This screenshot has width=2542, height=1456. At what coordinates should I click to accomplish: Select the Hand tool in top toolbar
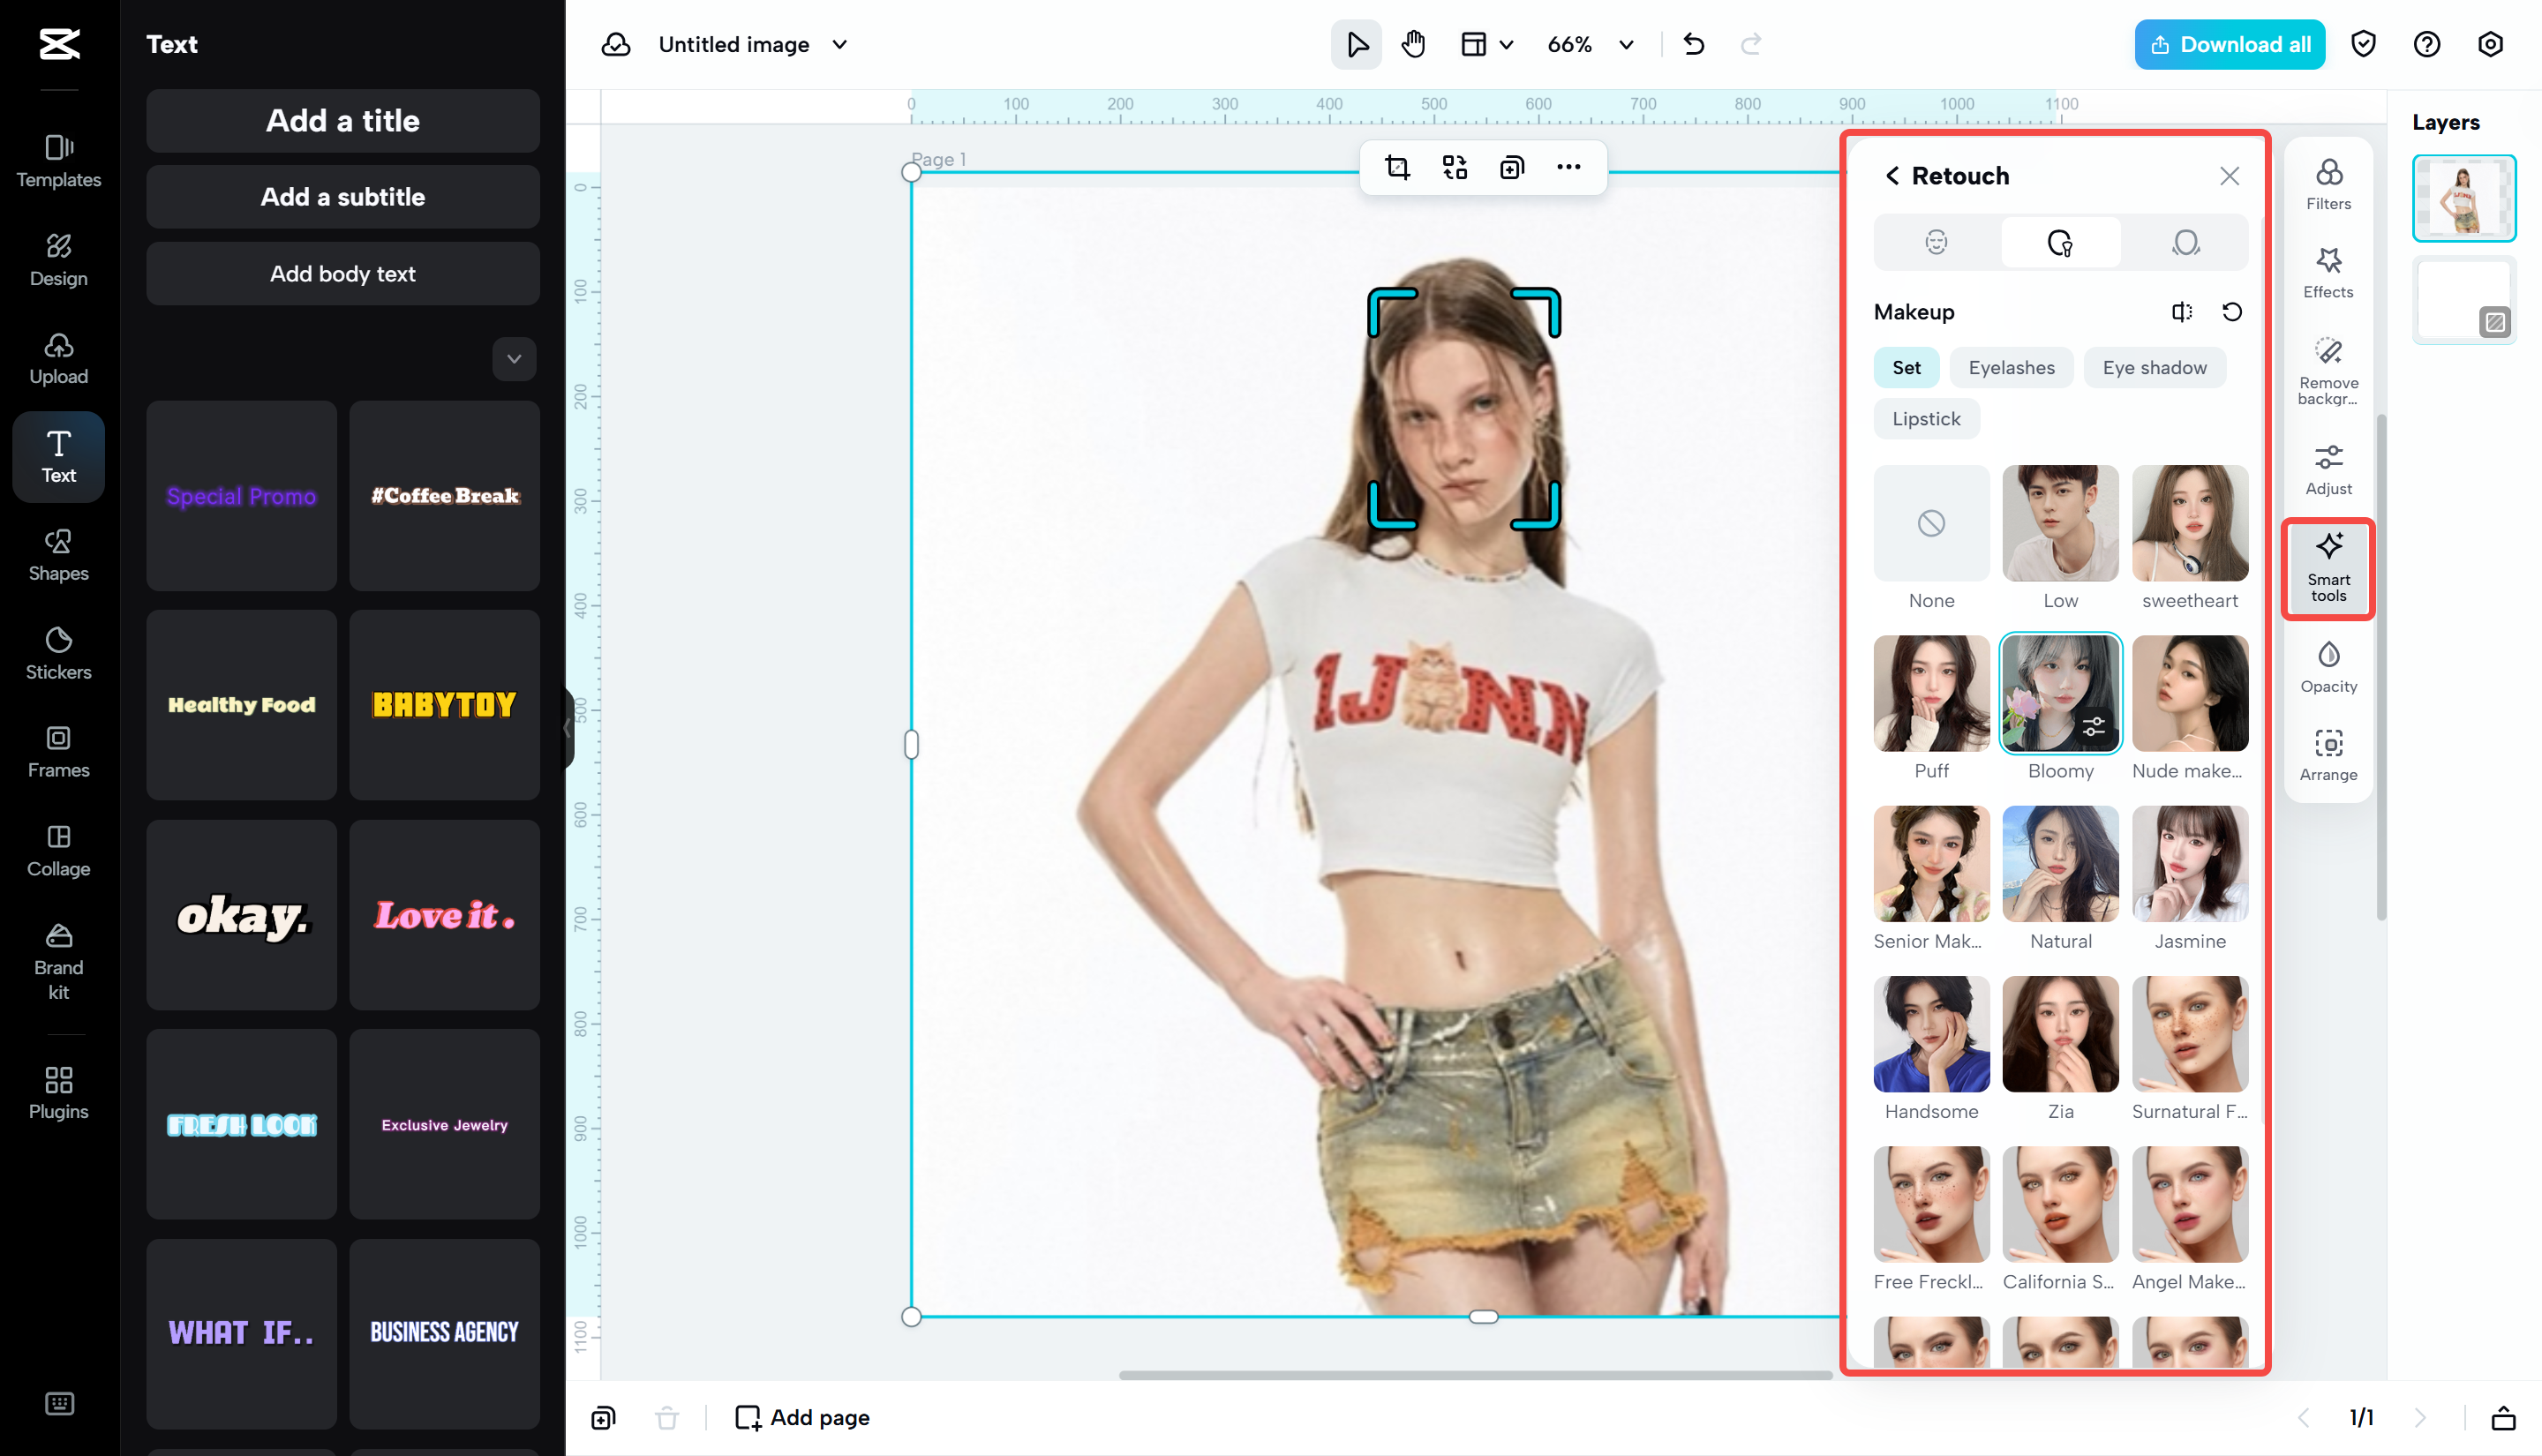tap(1413, 44)
